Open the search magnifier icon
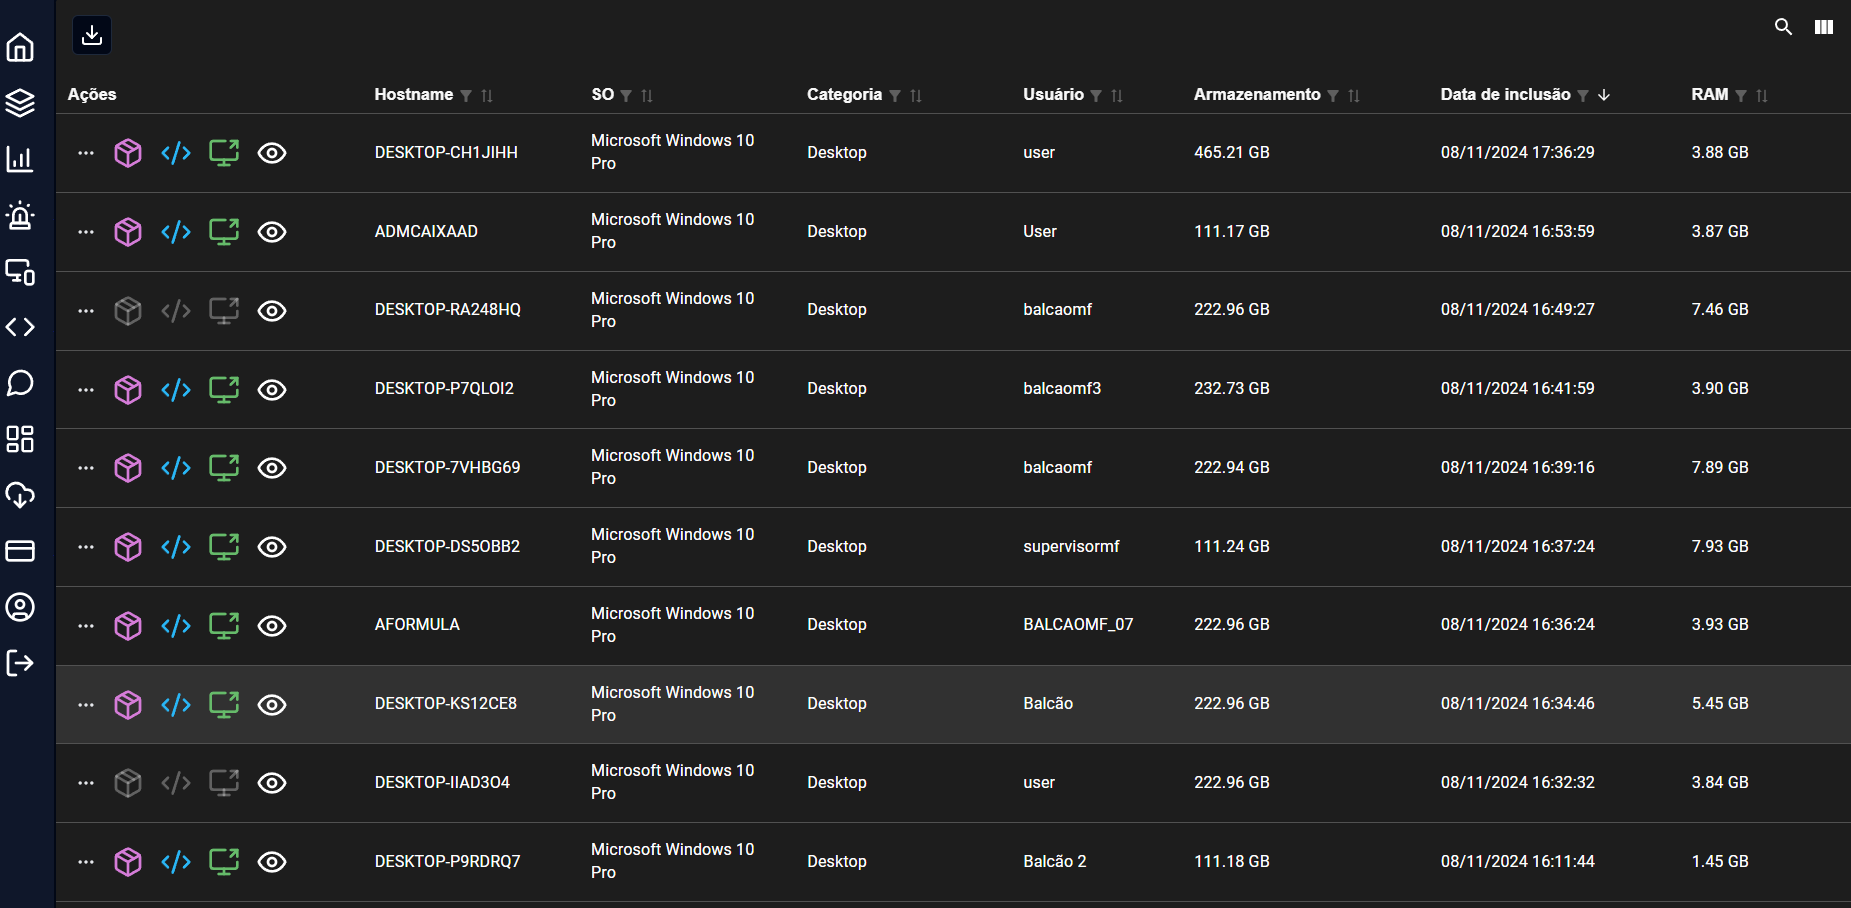 pos(1783,27)
